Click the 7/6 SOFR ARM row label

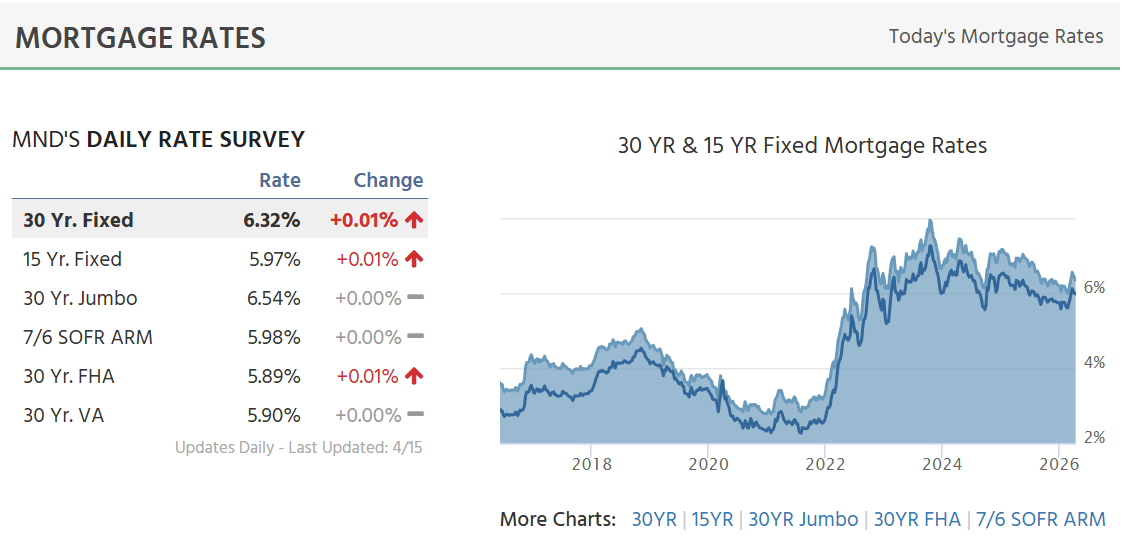(x=88, y=337)
